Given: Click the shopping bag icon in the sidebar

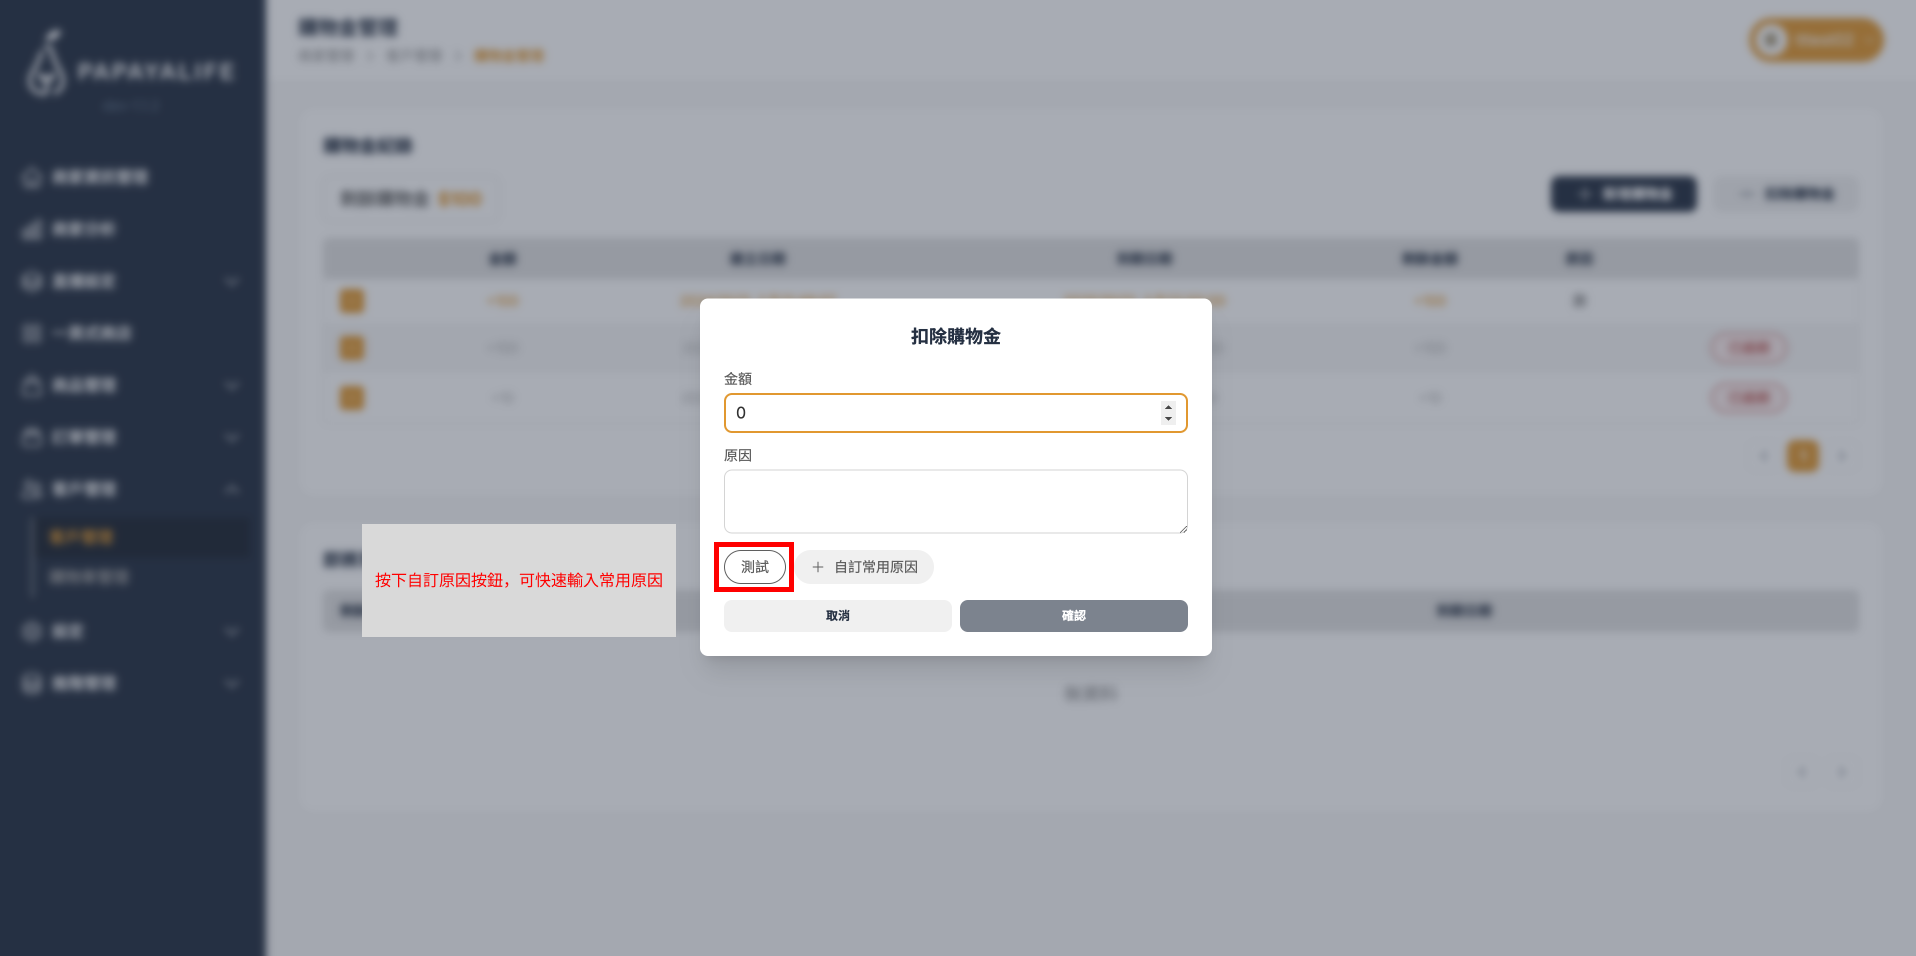Looking at the screenshot, I should click(32, 386).
